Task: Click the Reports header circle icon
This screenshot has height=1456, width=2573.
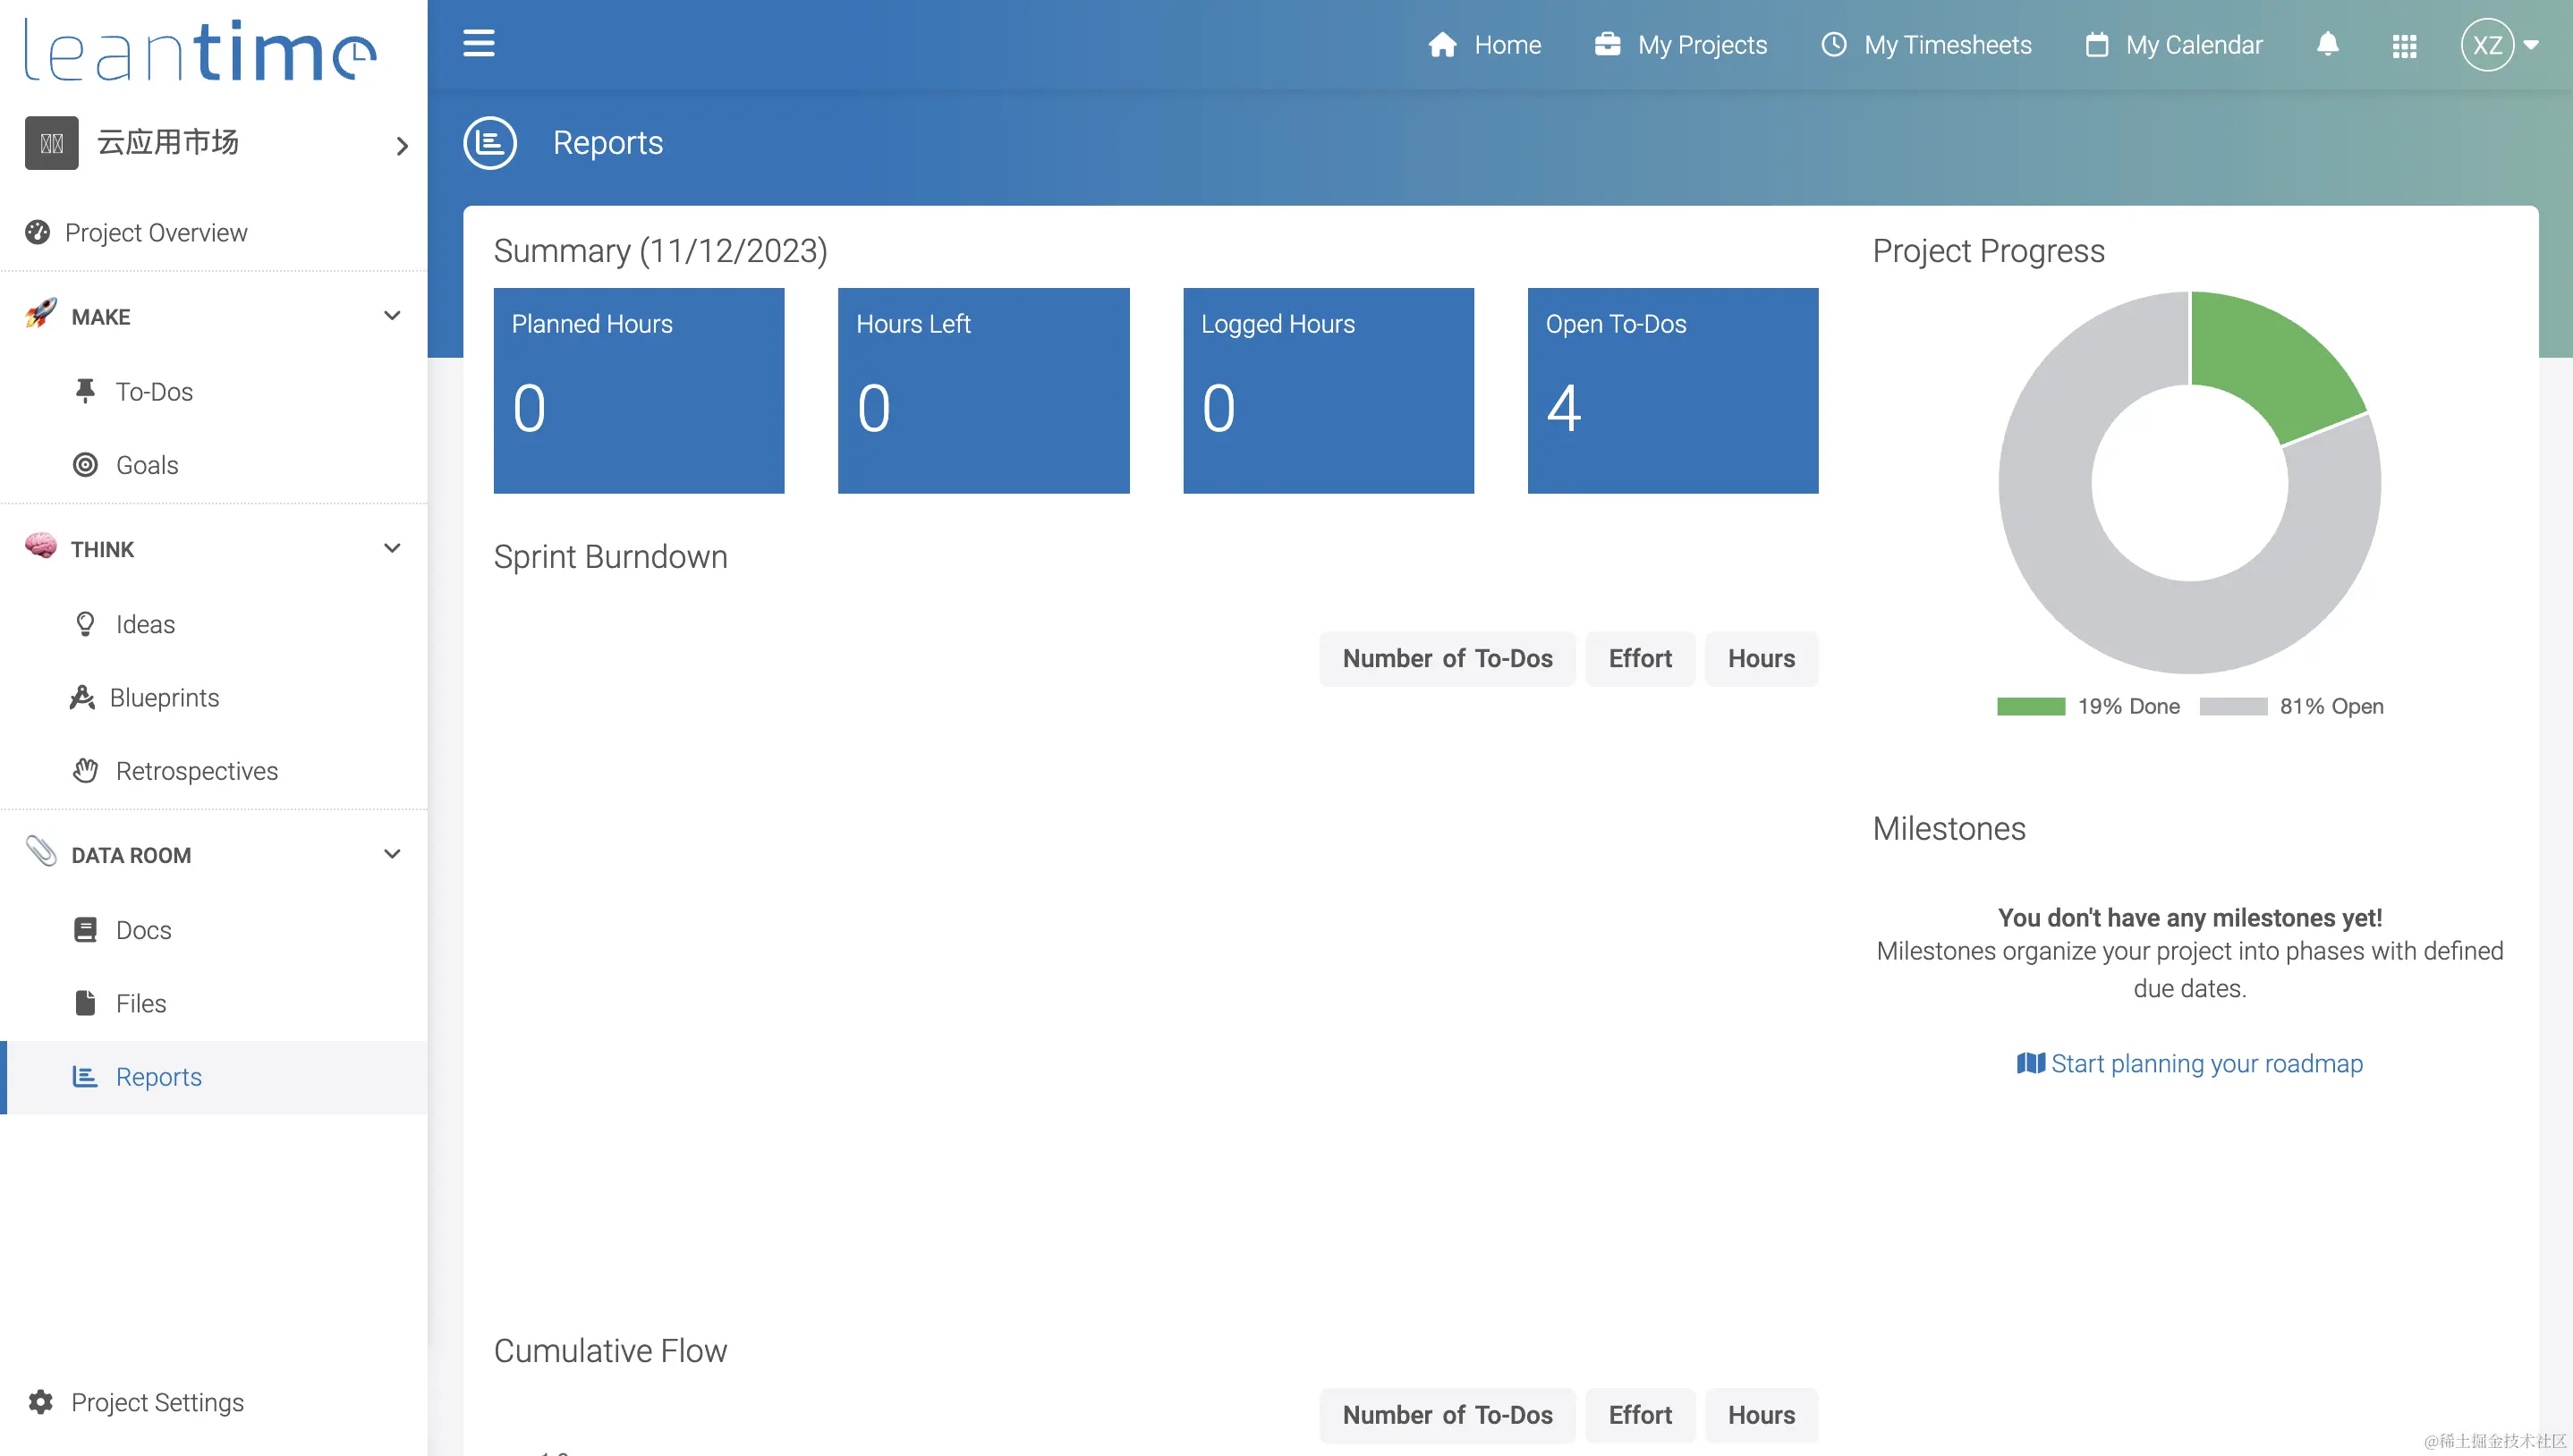Action: (x=490, y=143)
